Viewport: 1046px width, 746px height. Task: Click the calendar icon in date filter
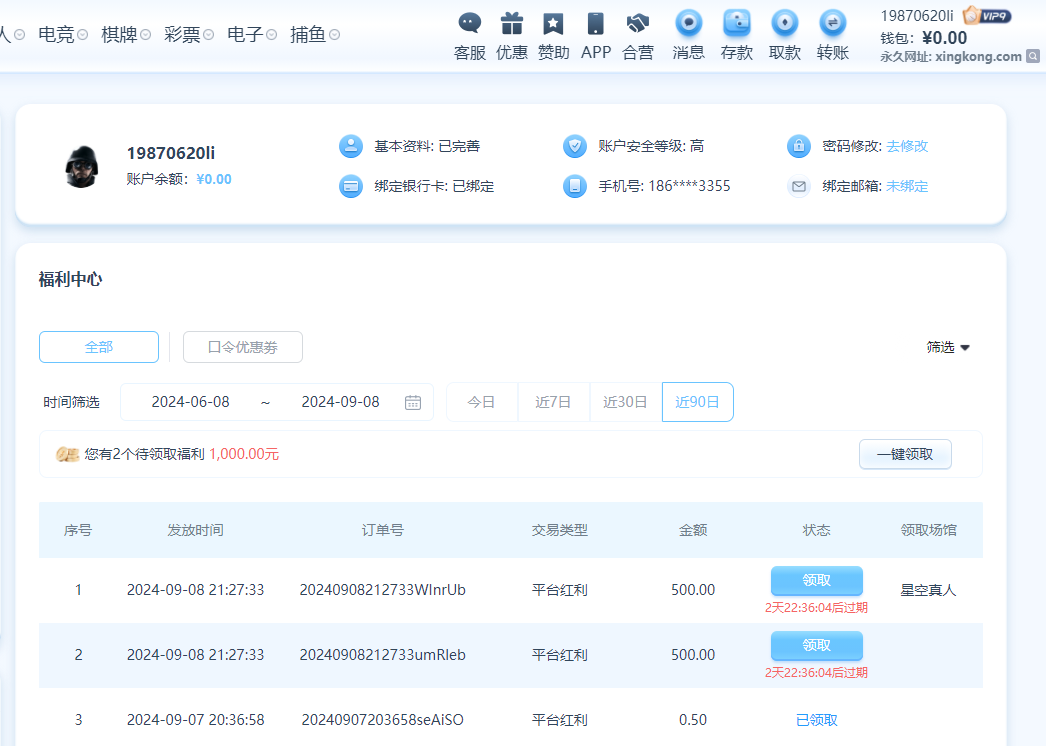click(x=413, y=402)
